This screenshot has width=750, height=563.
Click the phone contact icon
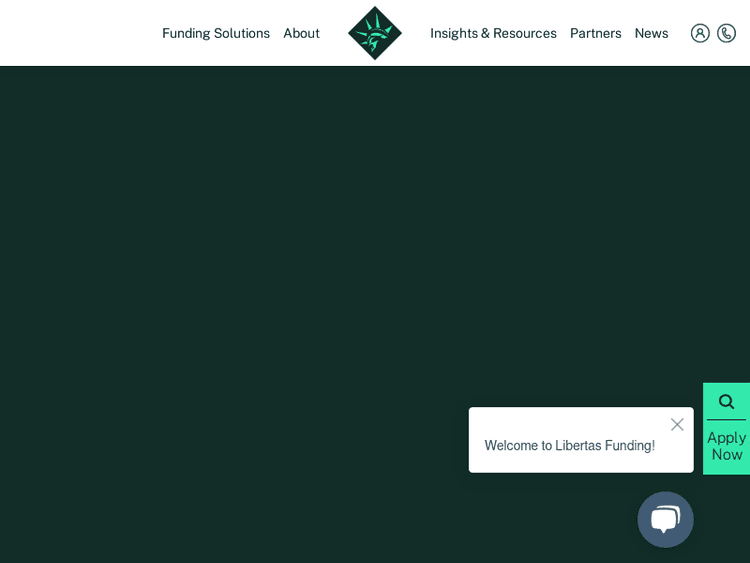727,33
